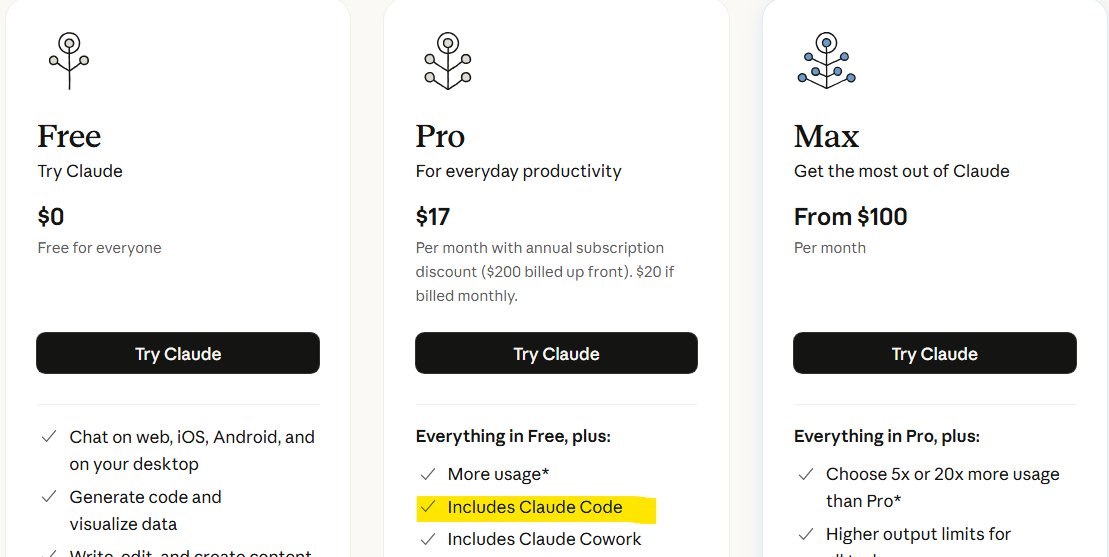
Task: Click the "From $100" Max price
Action: [x=850, y=216]
